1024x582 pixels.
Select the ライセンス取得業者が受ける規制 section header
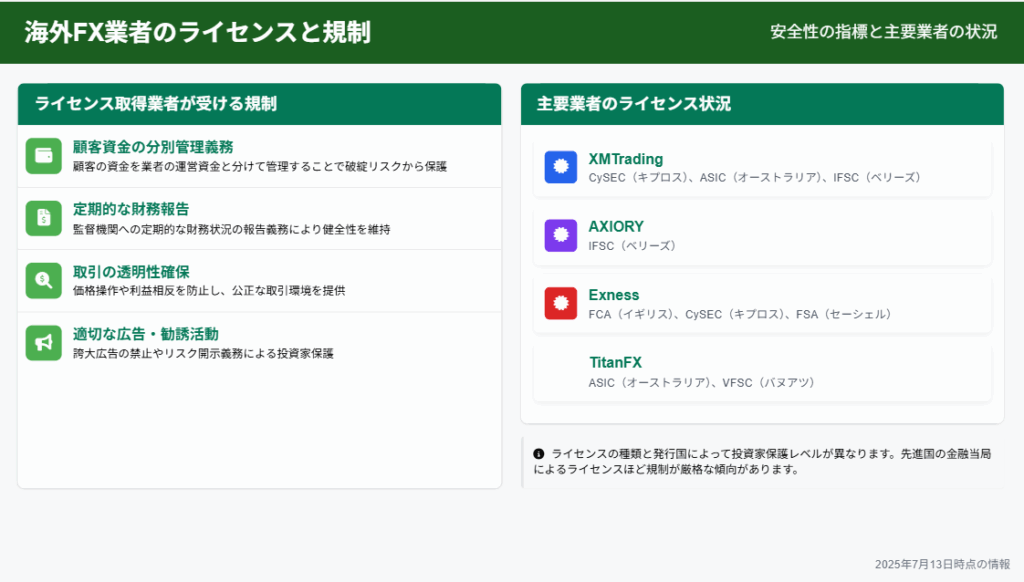point(156,104)
